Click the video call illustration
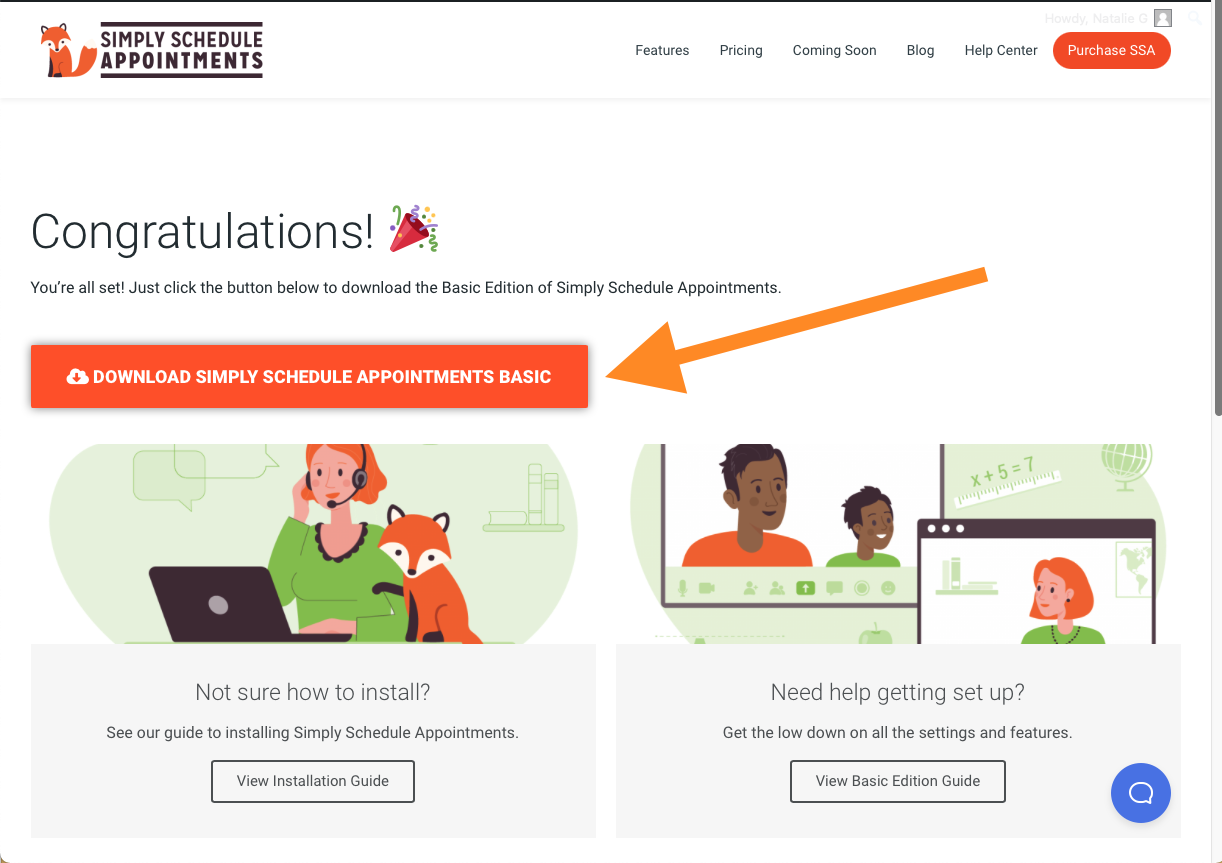Image resolution: width=1222 pixels, height=863 pixels. (898, 543)
